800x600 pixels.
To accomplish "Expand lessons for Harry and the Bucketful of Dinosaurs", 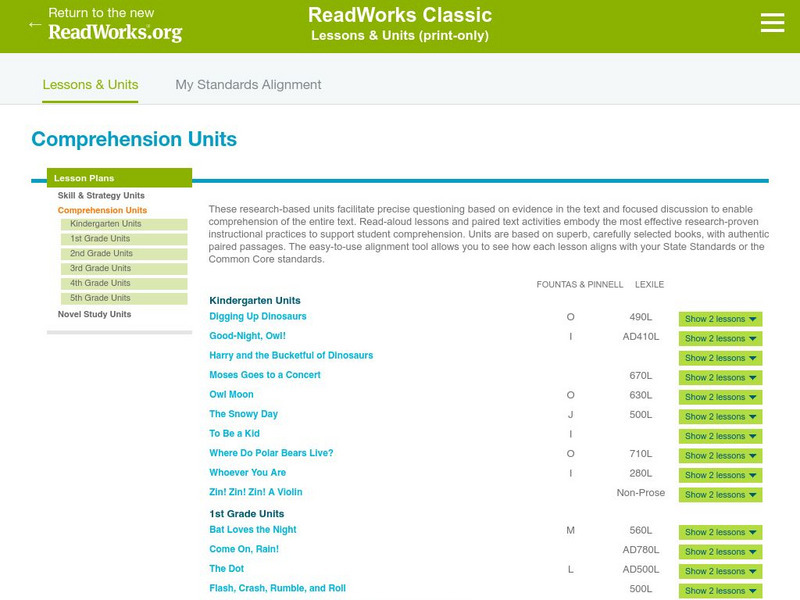I will point(720,358).
